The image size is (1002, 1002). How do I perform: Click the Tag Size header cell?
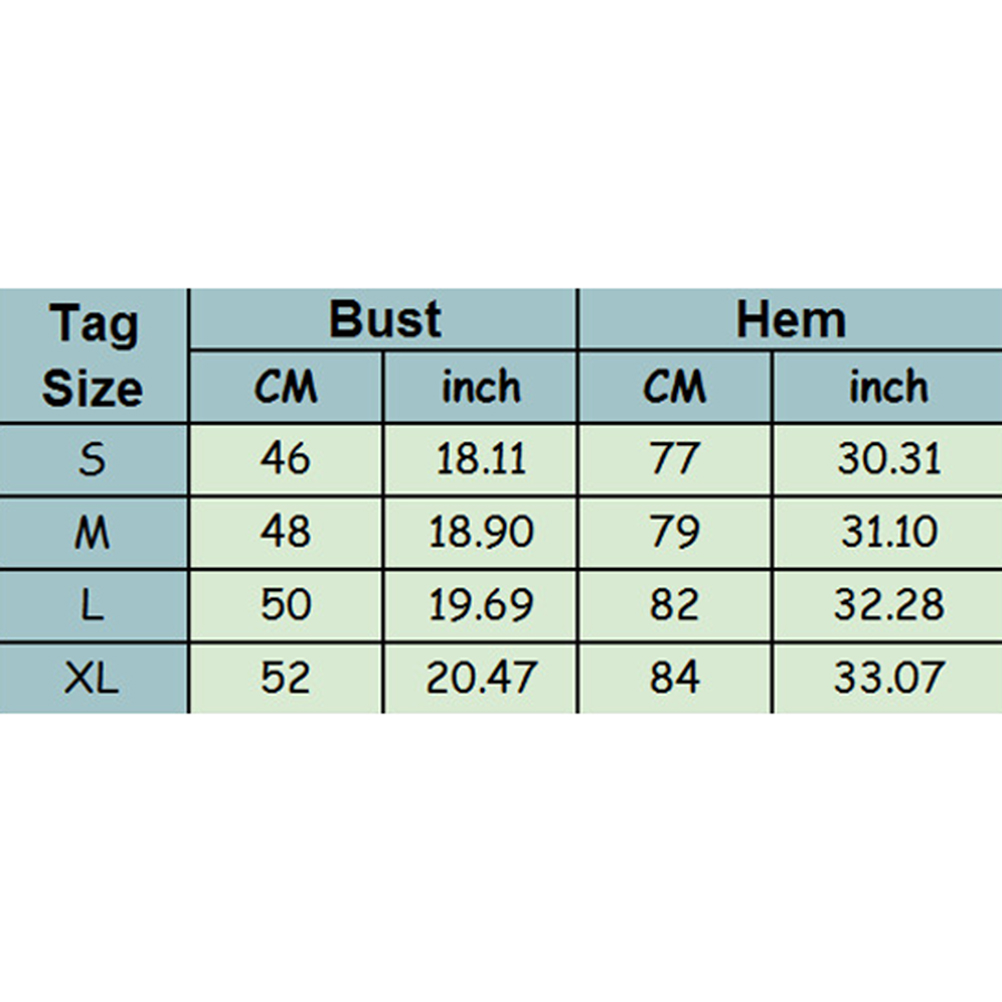coord(93,355)
